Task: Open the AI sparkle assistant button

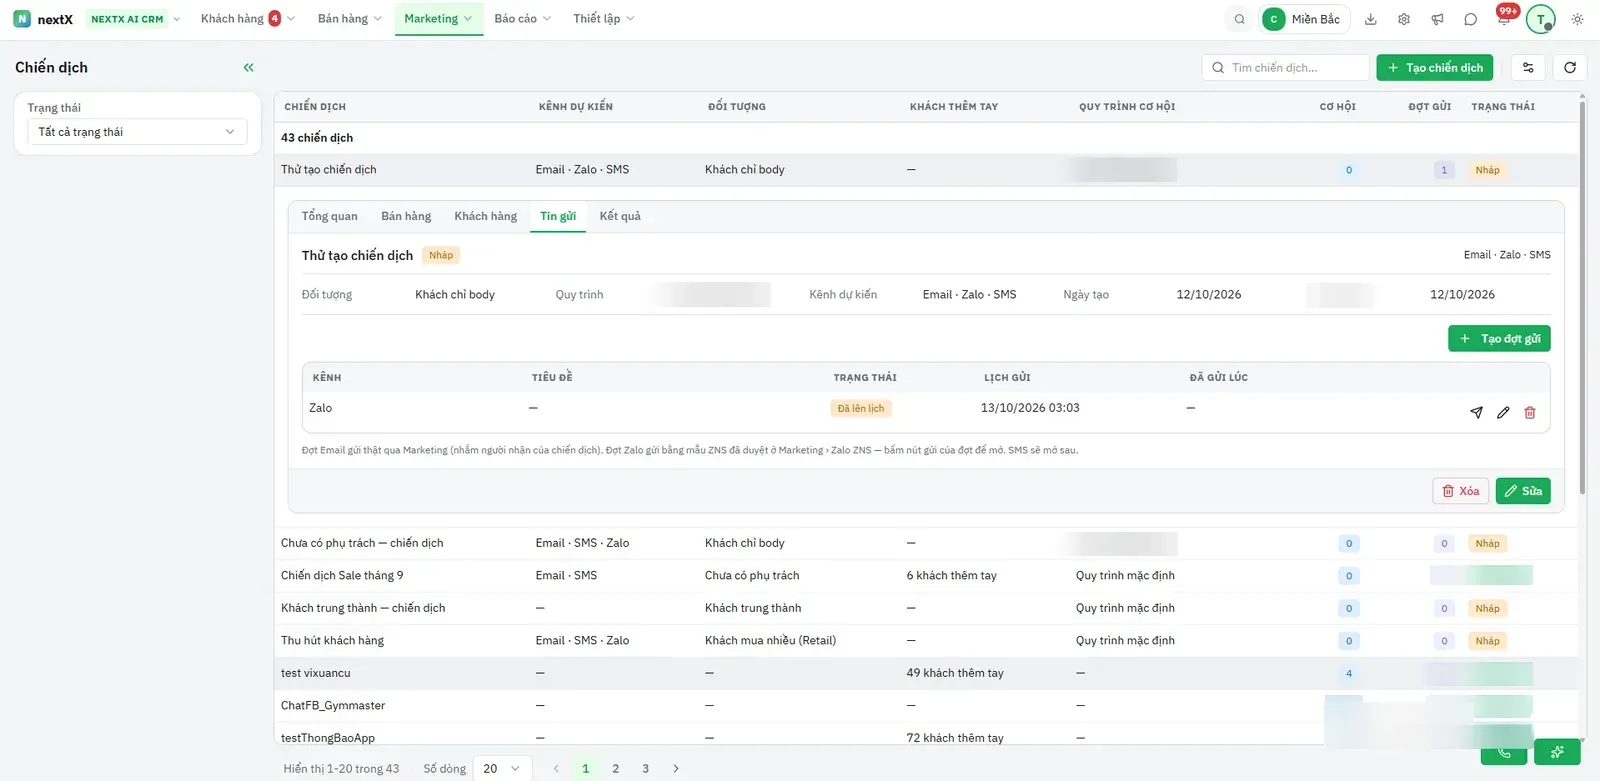Action: 1557,752
